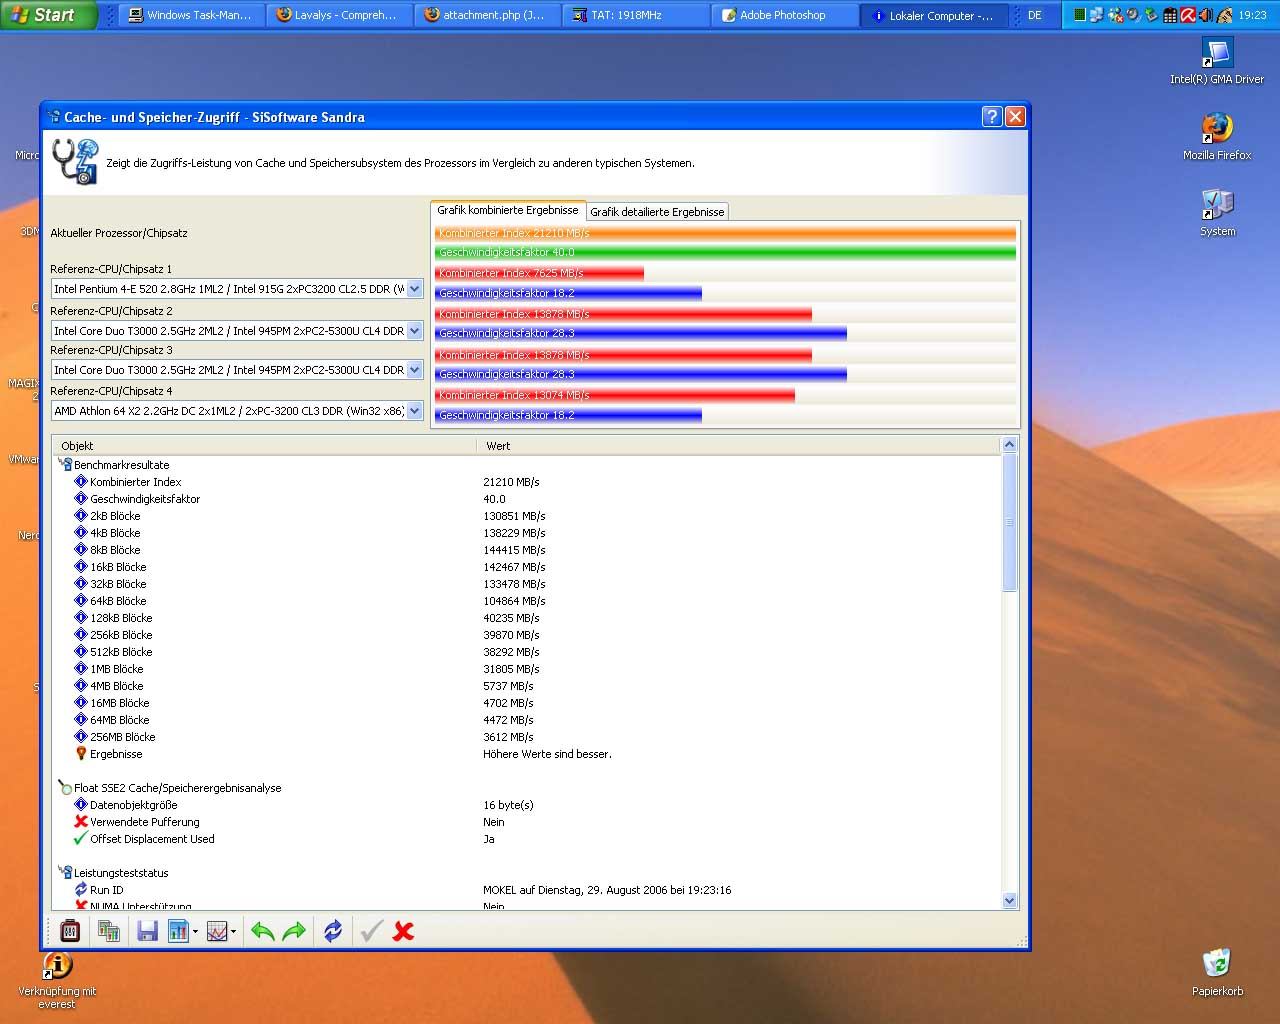Click the network computers tray icon
1280x1024 pixels.
tap(1097, 15)
